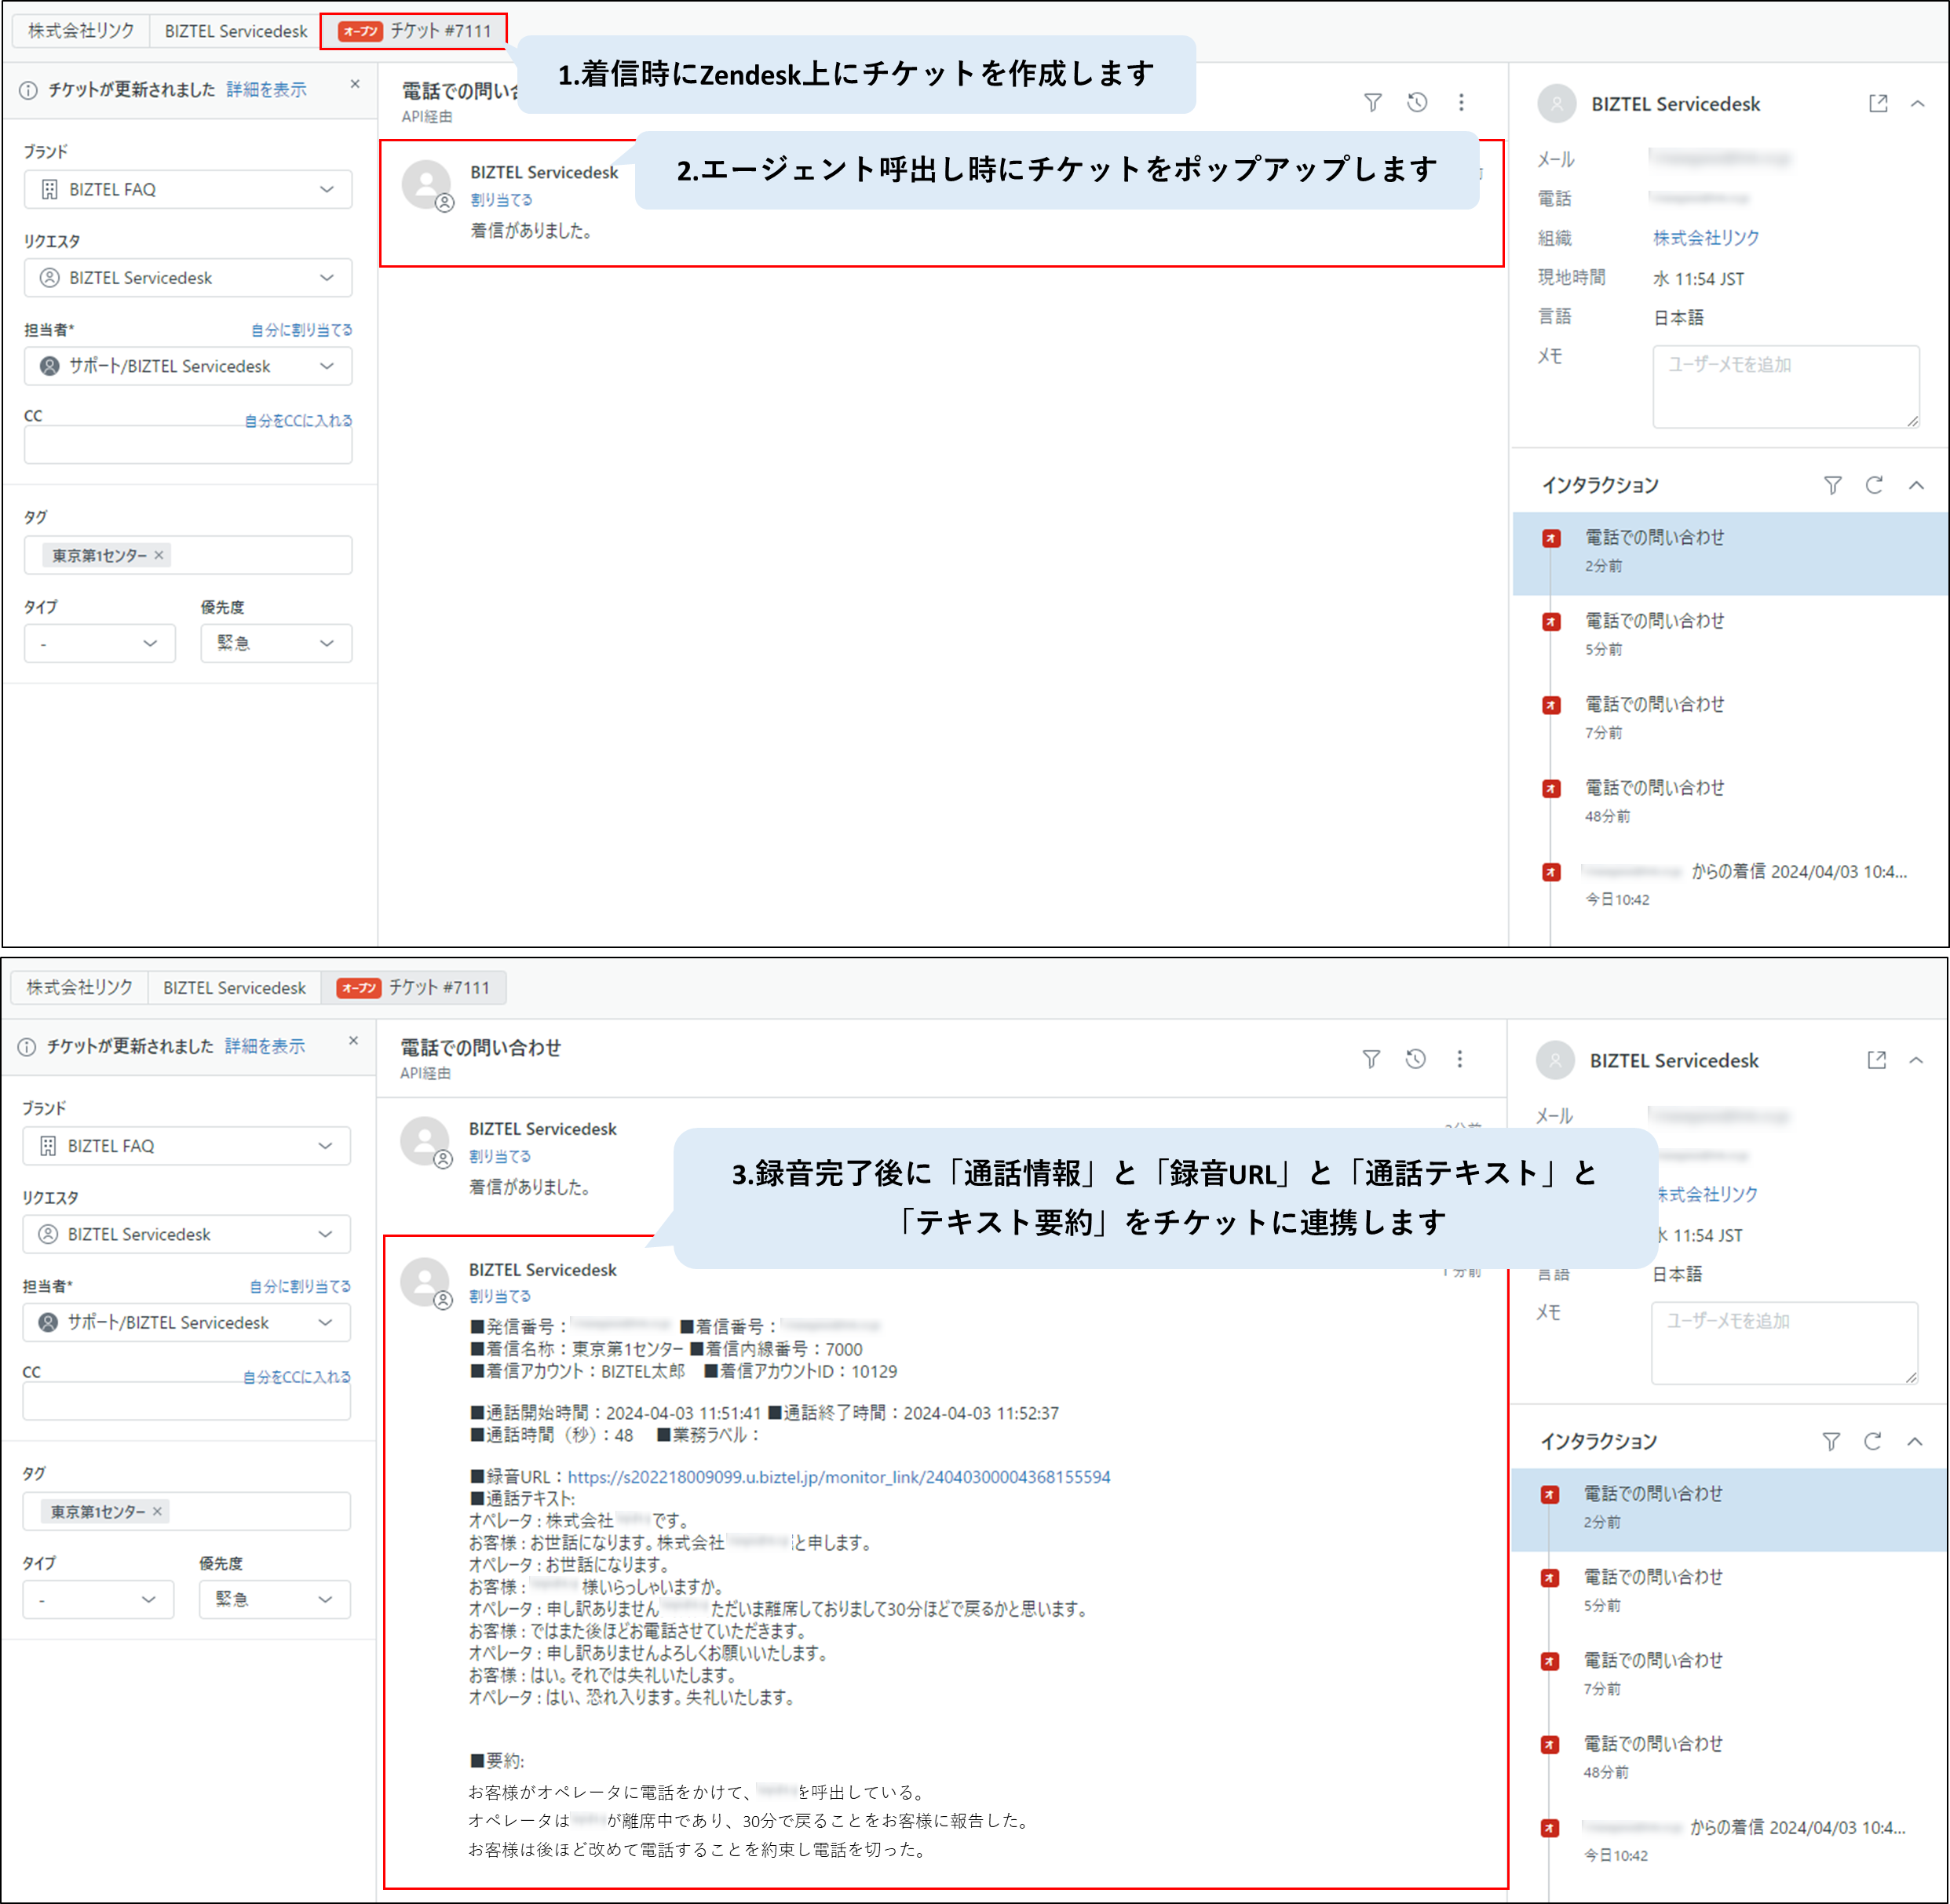Click the commenter avatar in upper screenshot
The width and height of the screenshot is (1950, 1904).
click(426, 184)
